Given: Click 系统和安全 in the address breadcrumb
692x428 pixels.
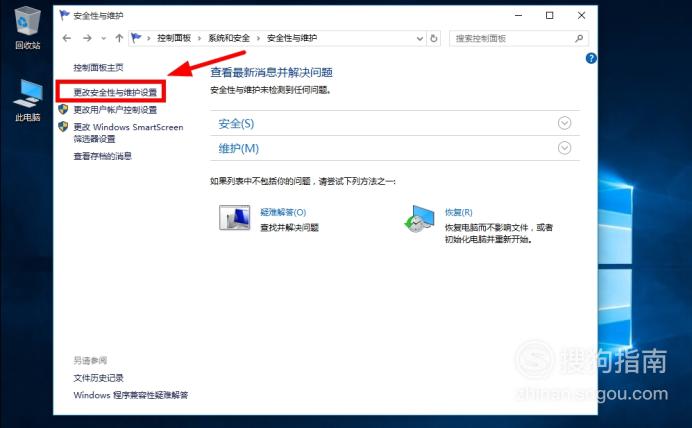Looking at the screenshot, I should pyautogui.click(x=229, y=38).
